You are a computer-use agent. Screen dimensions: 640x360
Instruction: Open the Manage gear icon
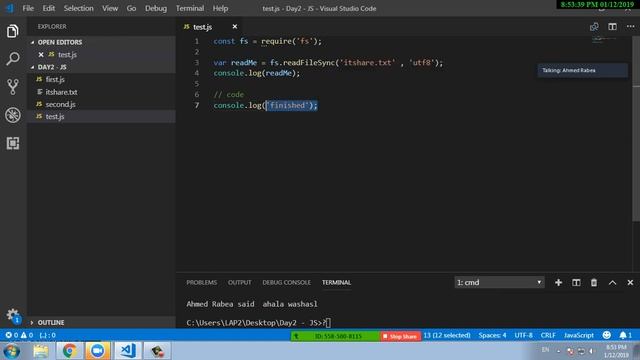click(x=13, y=315)
